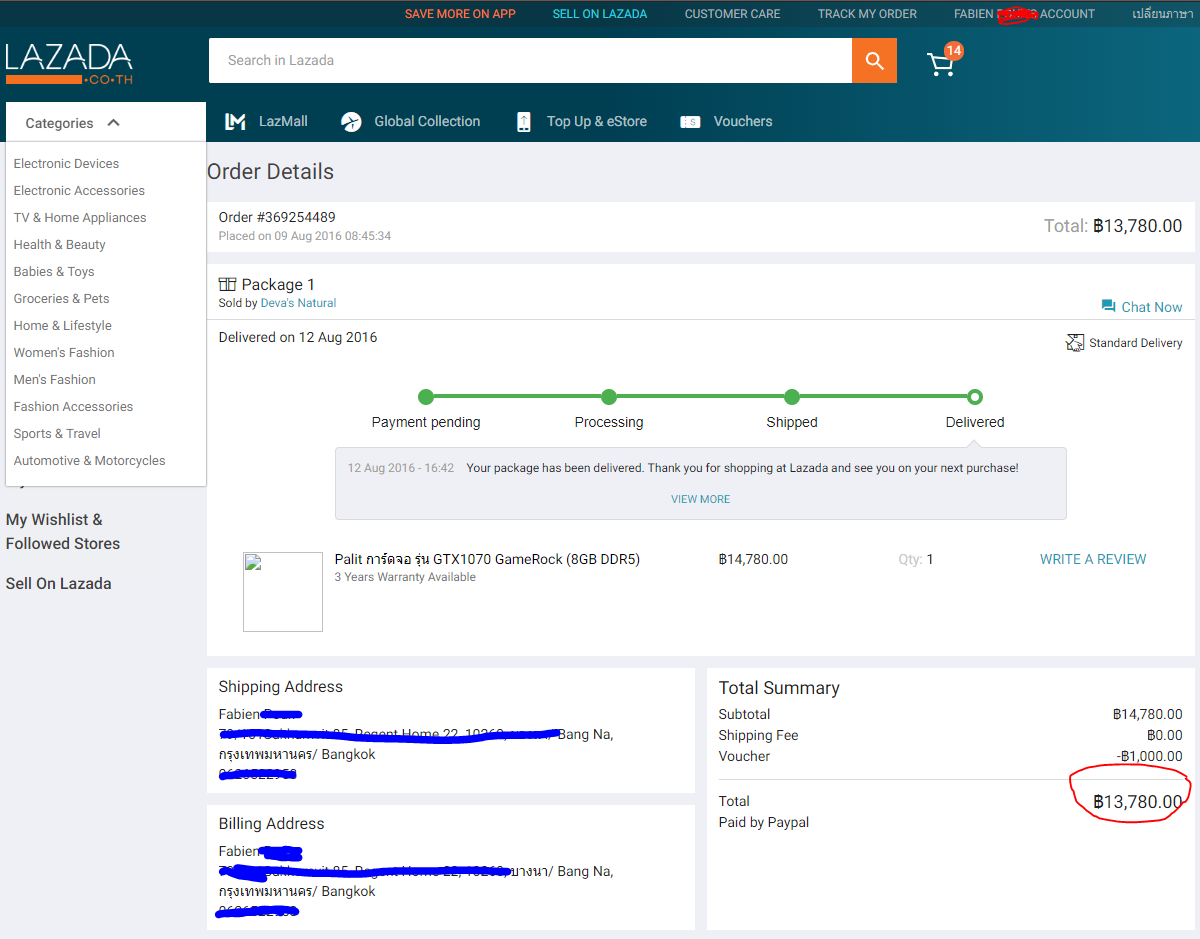This screenshot has width=1200, height=939.
Task: Click 'Delivered on 12 Aug 2016' text
Action: pos(298,337)
